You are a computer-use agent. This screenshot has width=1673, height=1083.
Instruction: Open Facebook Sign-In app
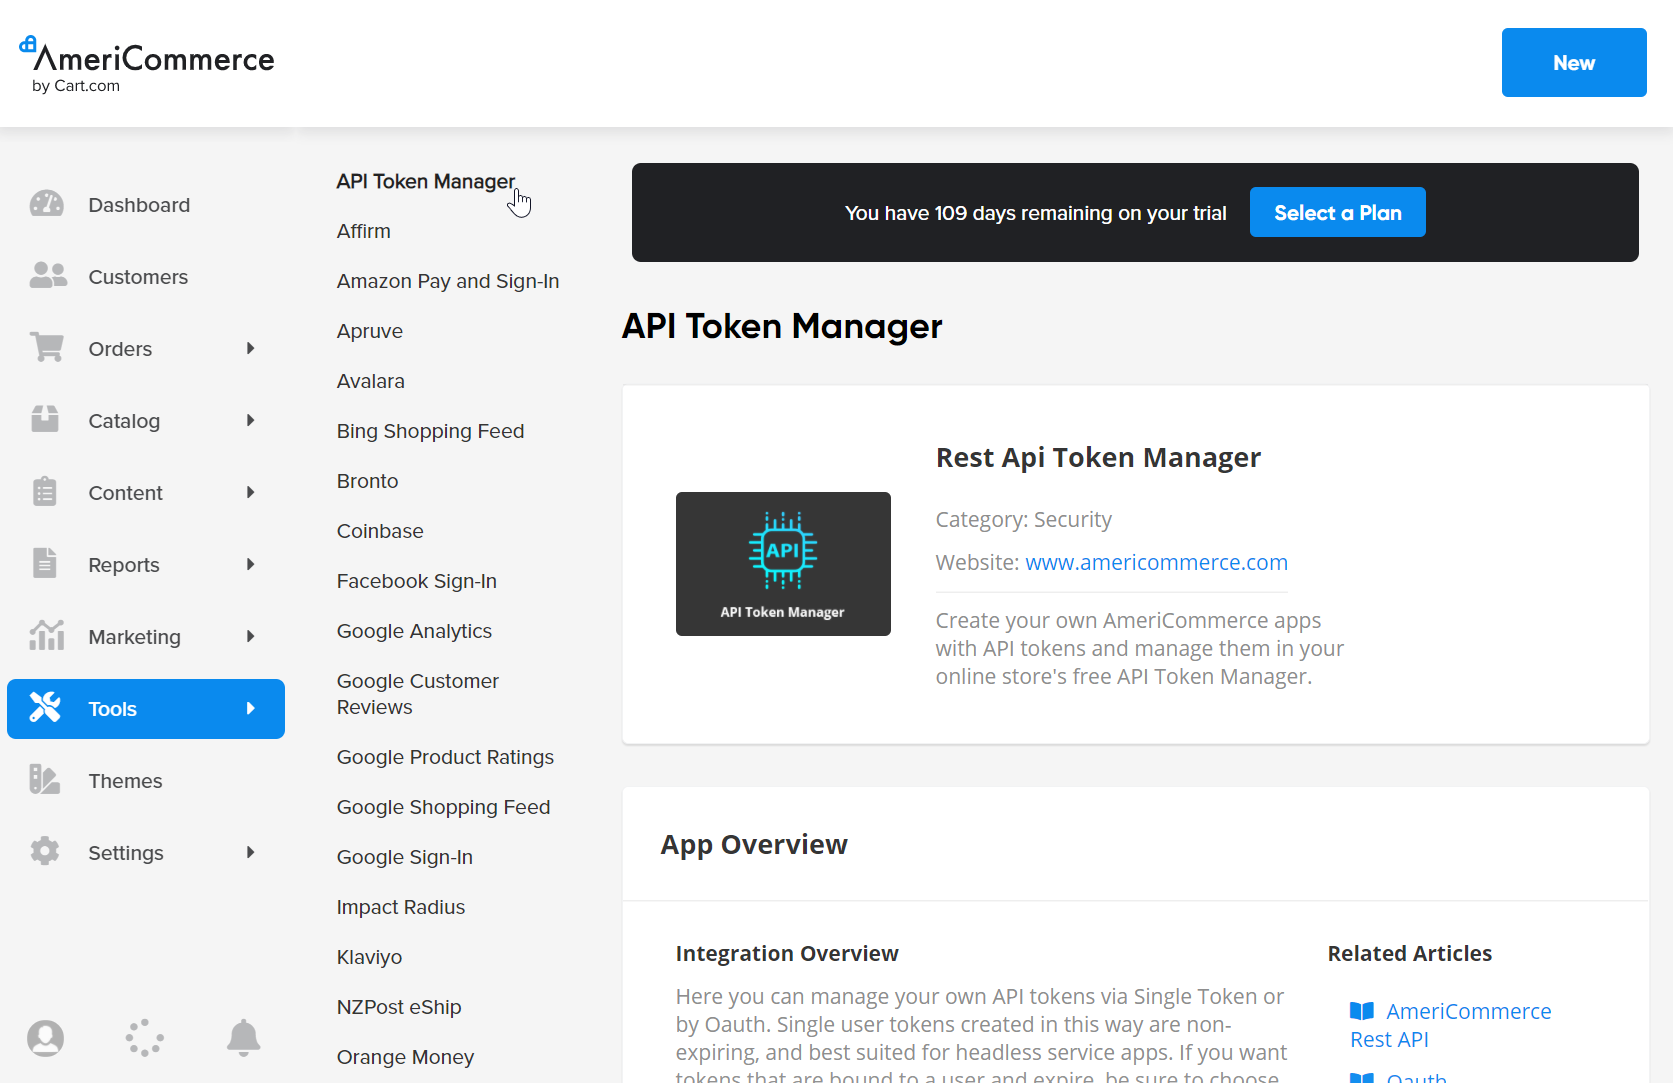(417, 581)
